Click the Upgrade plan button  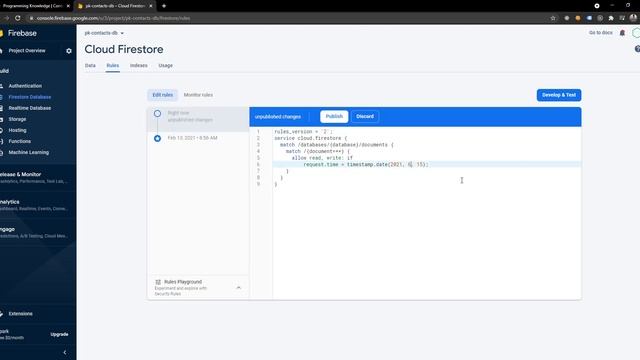(59, 334)
